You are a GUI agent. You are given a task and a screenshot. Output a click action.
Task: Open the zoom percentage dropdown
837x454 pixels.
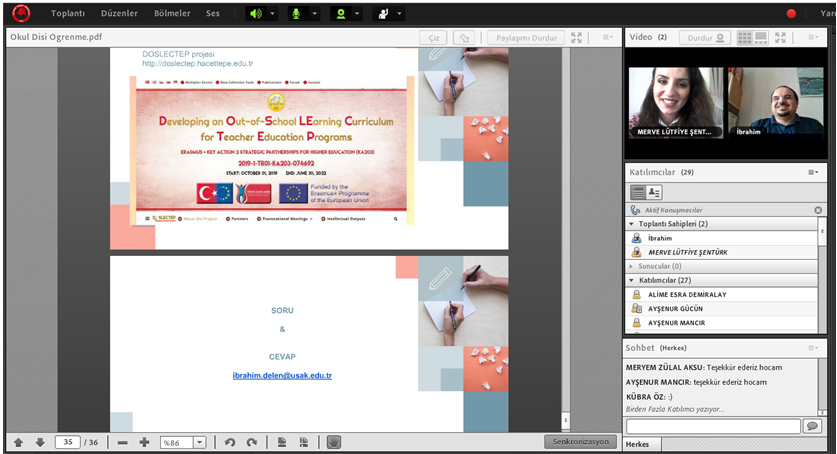click(199, 442)
